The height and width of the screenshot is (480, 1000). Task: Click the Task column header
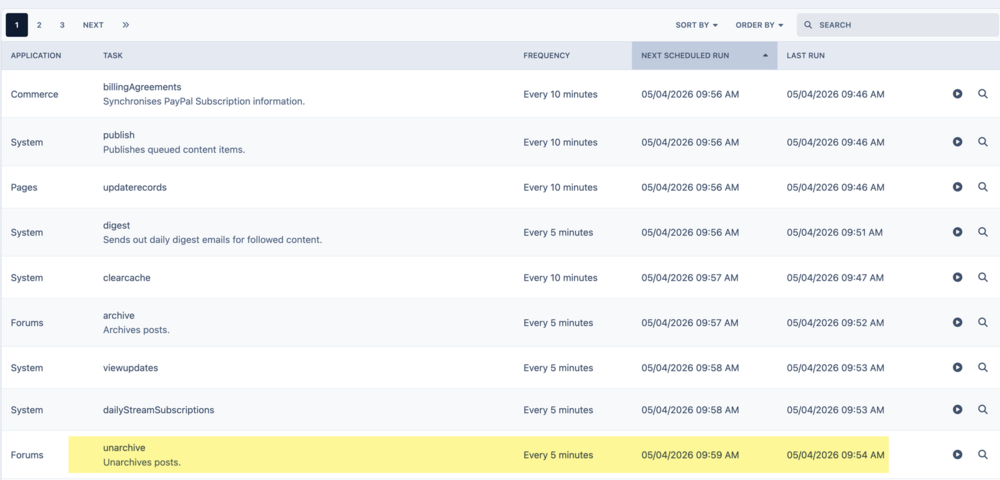coord(113,55)
